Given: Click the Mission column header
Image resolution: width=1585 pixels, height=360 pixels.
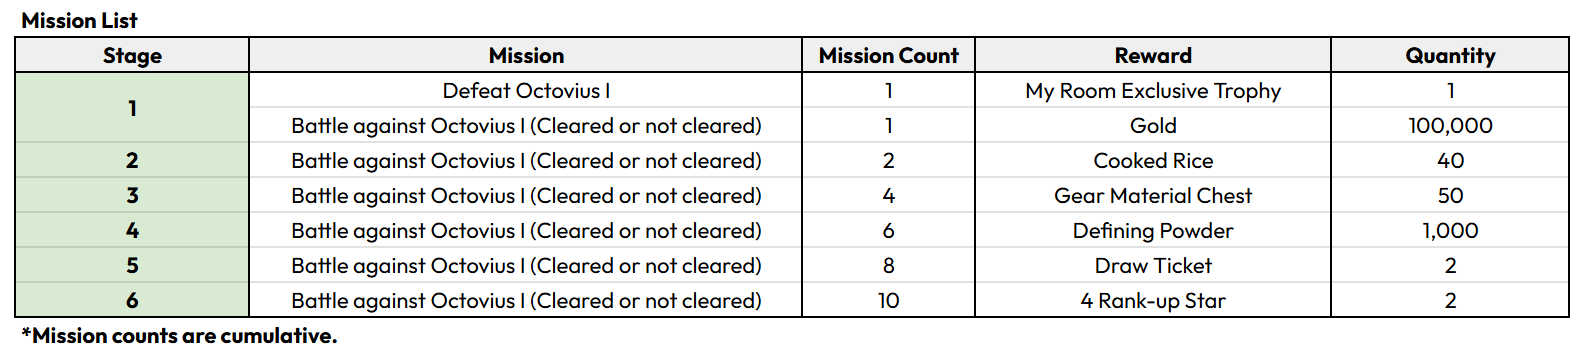Looking at the screenshot, I should coord(526,55).
